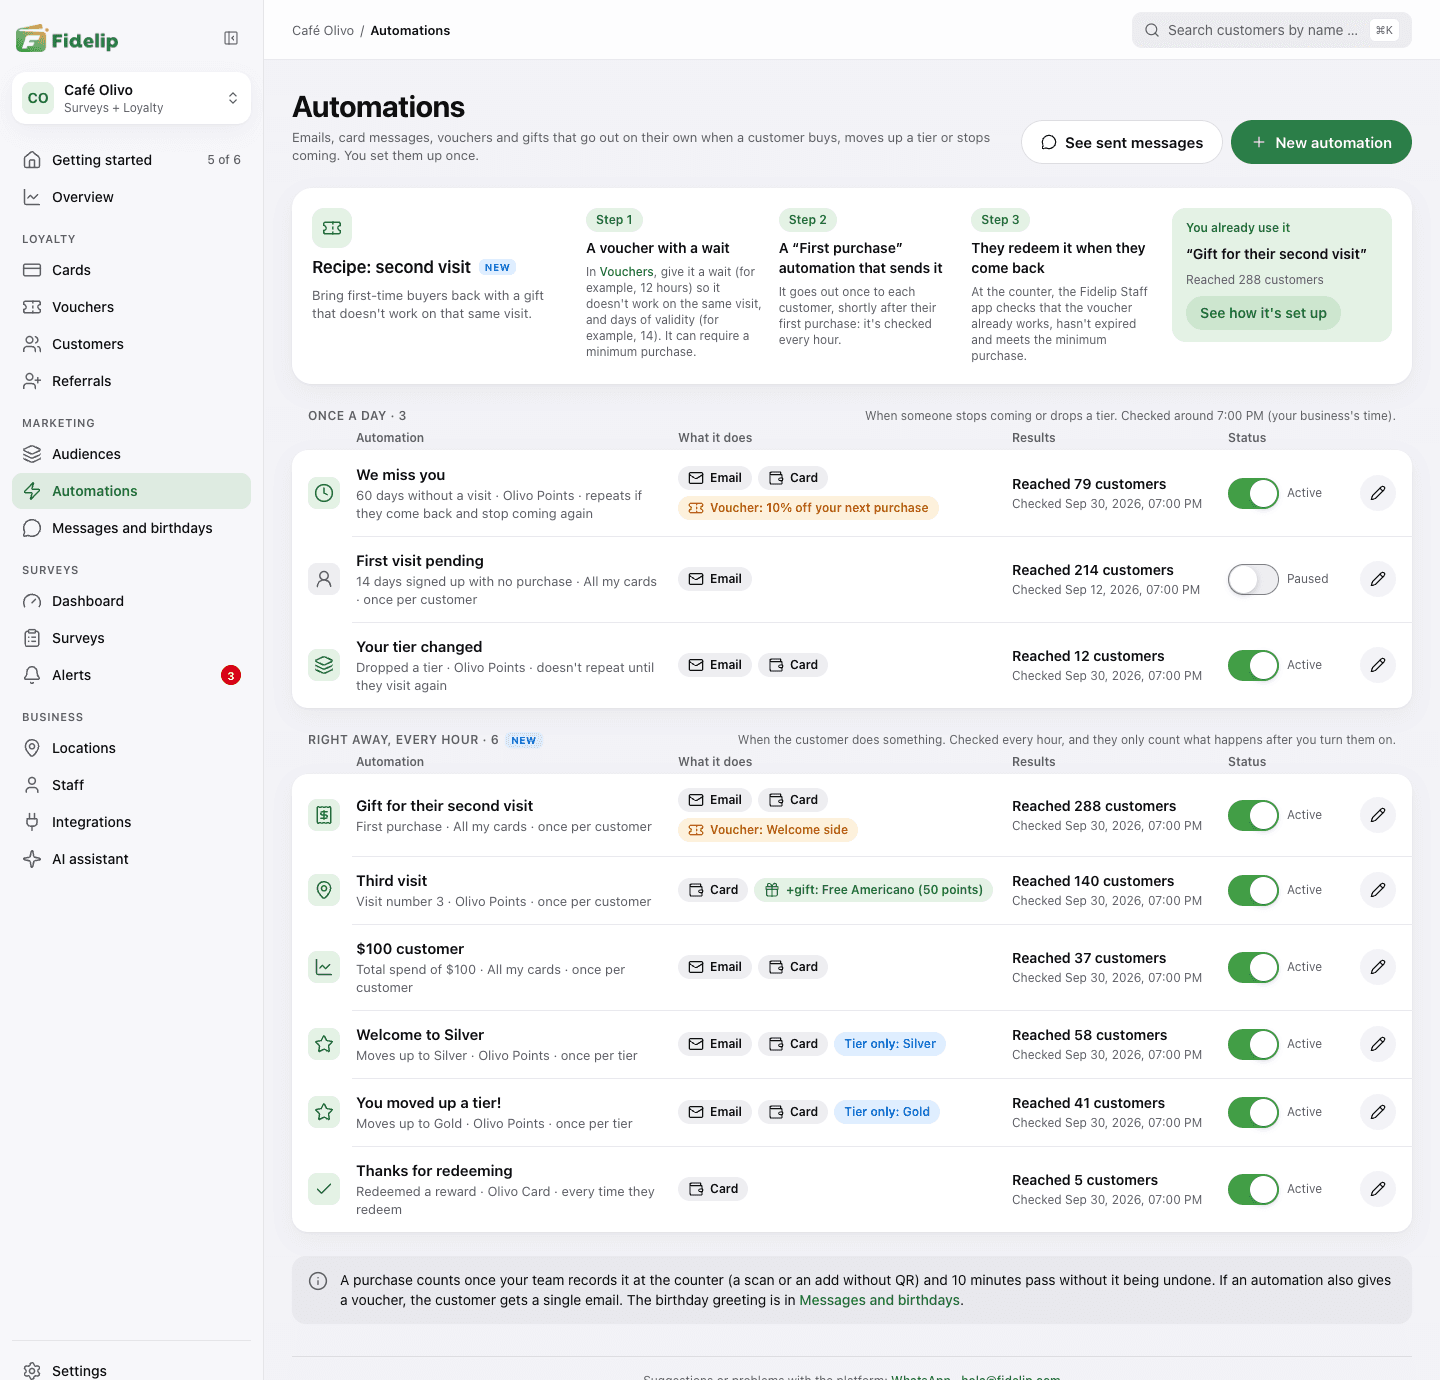
Task: Enable the First visit pending toggle
Action: tap(1253, 579)
